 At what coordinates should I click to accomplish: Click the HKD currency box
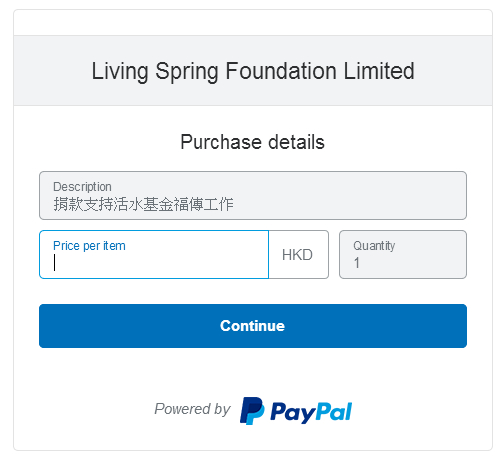click(298, 254)
